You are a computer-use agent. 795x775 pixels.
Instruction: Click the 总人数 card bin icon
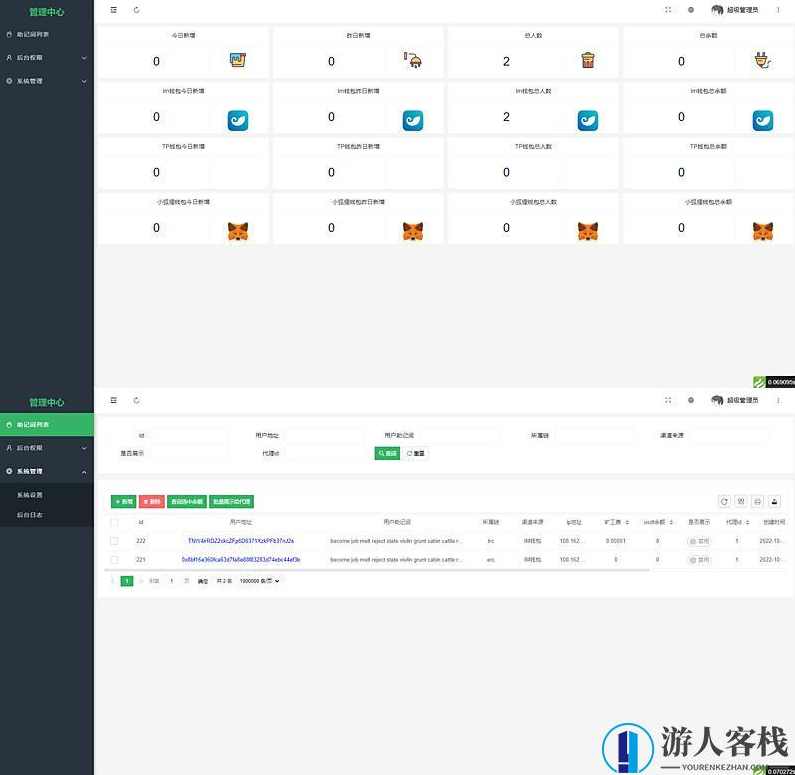588,60
